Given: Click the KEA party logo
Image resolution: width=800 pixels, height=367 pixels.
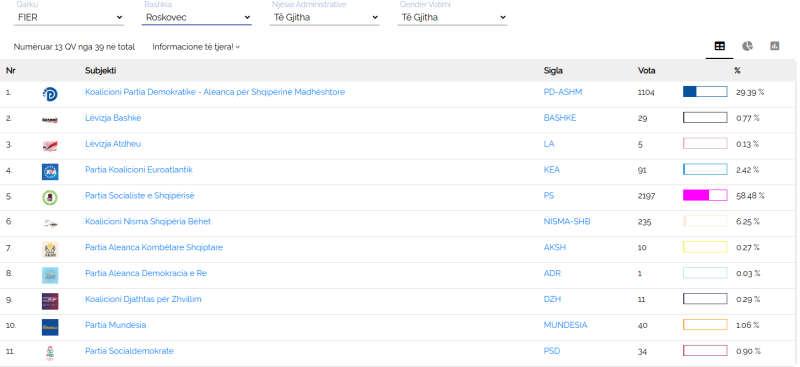Looking at the screenshot, I should coord(50,172).
